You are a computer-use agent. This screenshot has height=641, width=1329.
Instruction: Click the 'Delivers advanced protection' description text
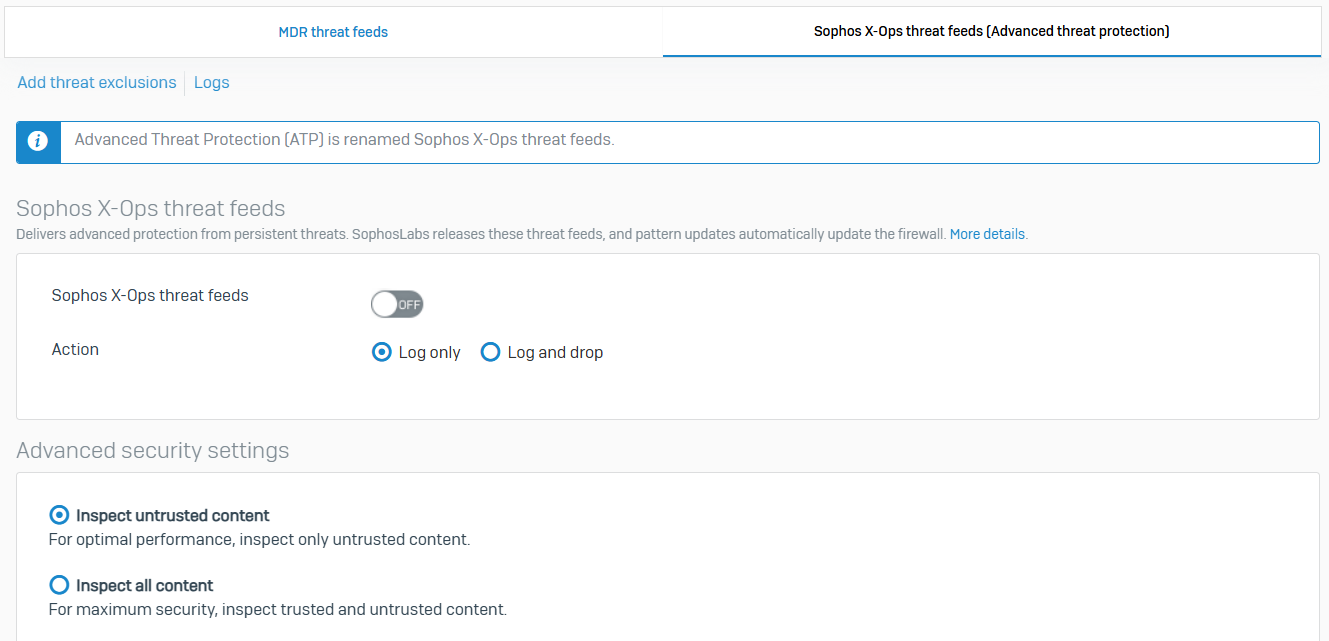click(480, 234)
